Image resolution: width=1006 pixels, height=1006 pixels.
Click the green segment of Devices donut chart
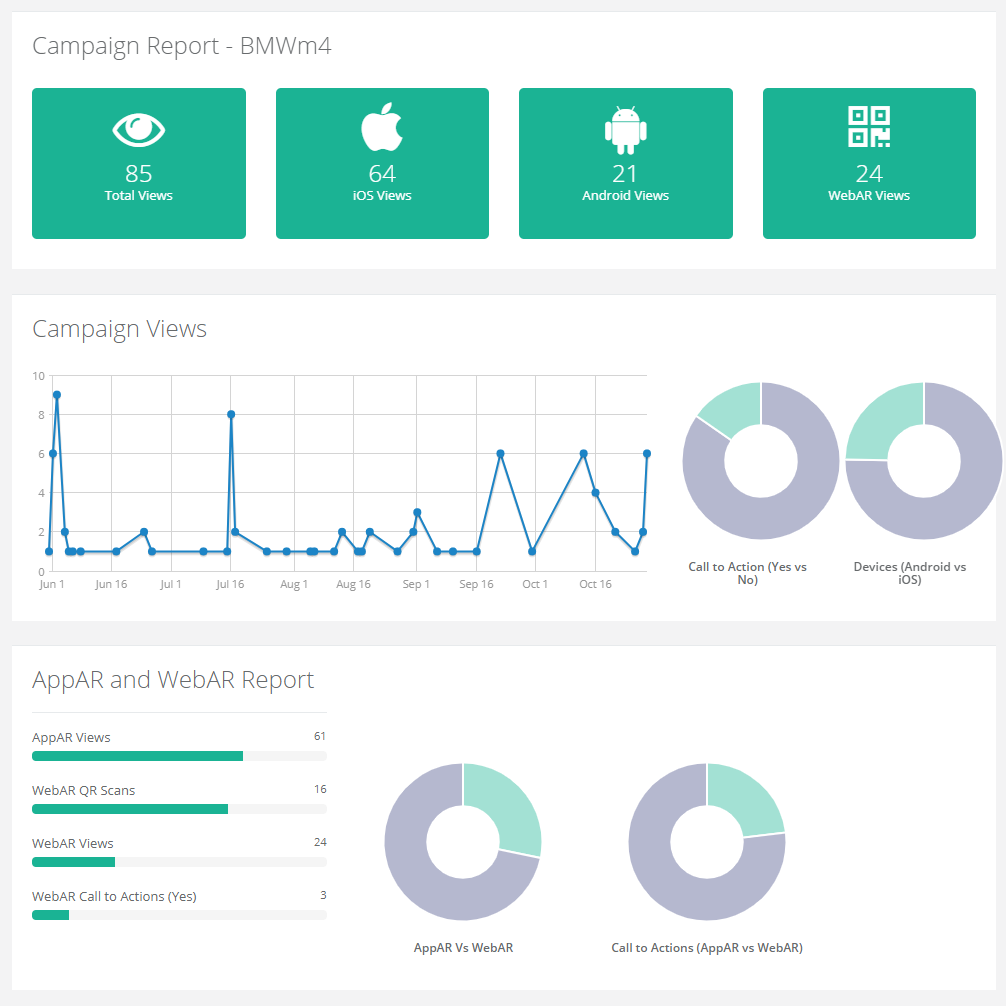click(881, 420)
